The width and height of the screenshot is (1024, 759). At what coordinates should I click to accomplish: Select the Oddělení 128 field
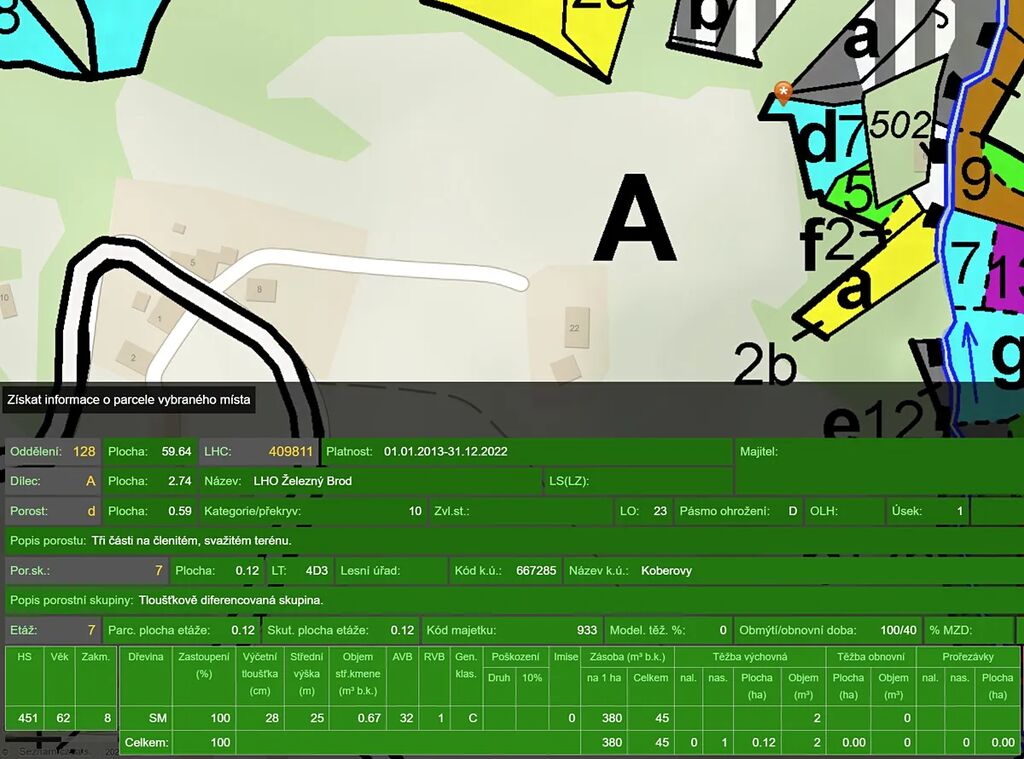coord(53,451)
